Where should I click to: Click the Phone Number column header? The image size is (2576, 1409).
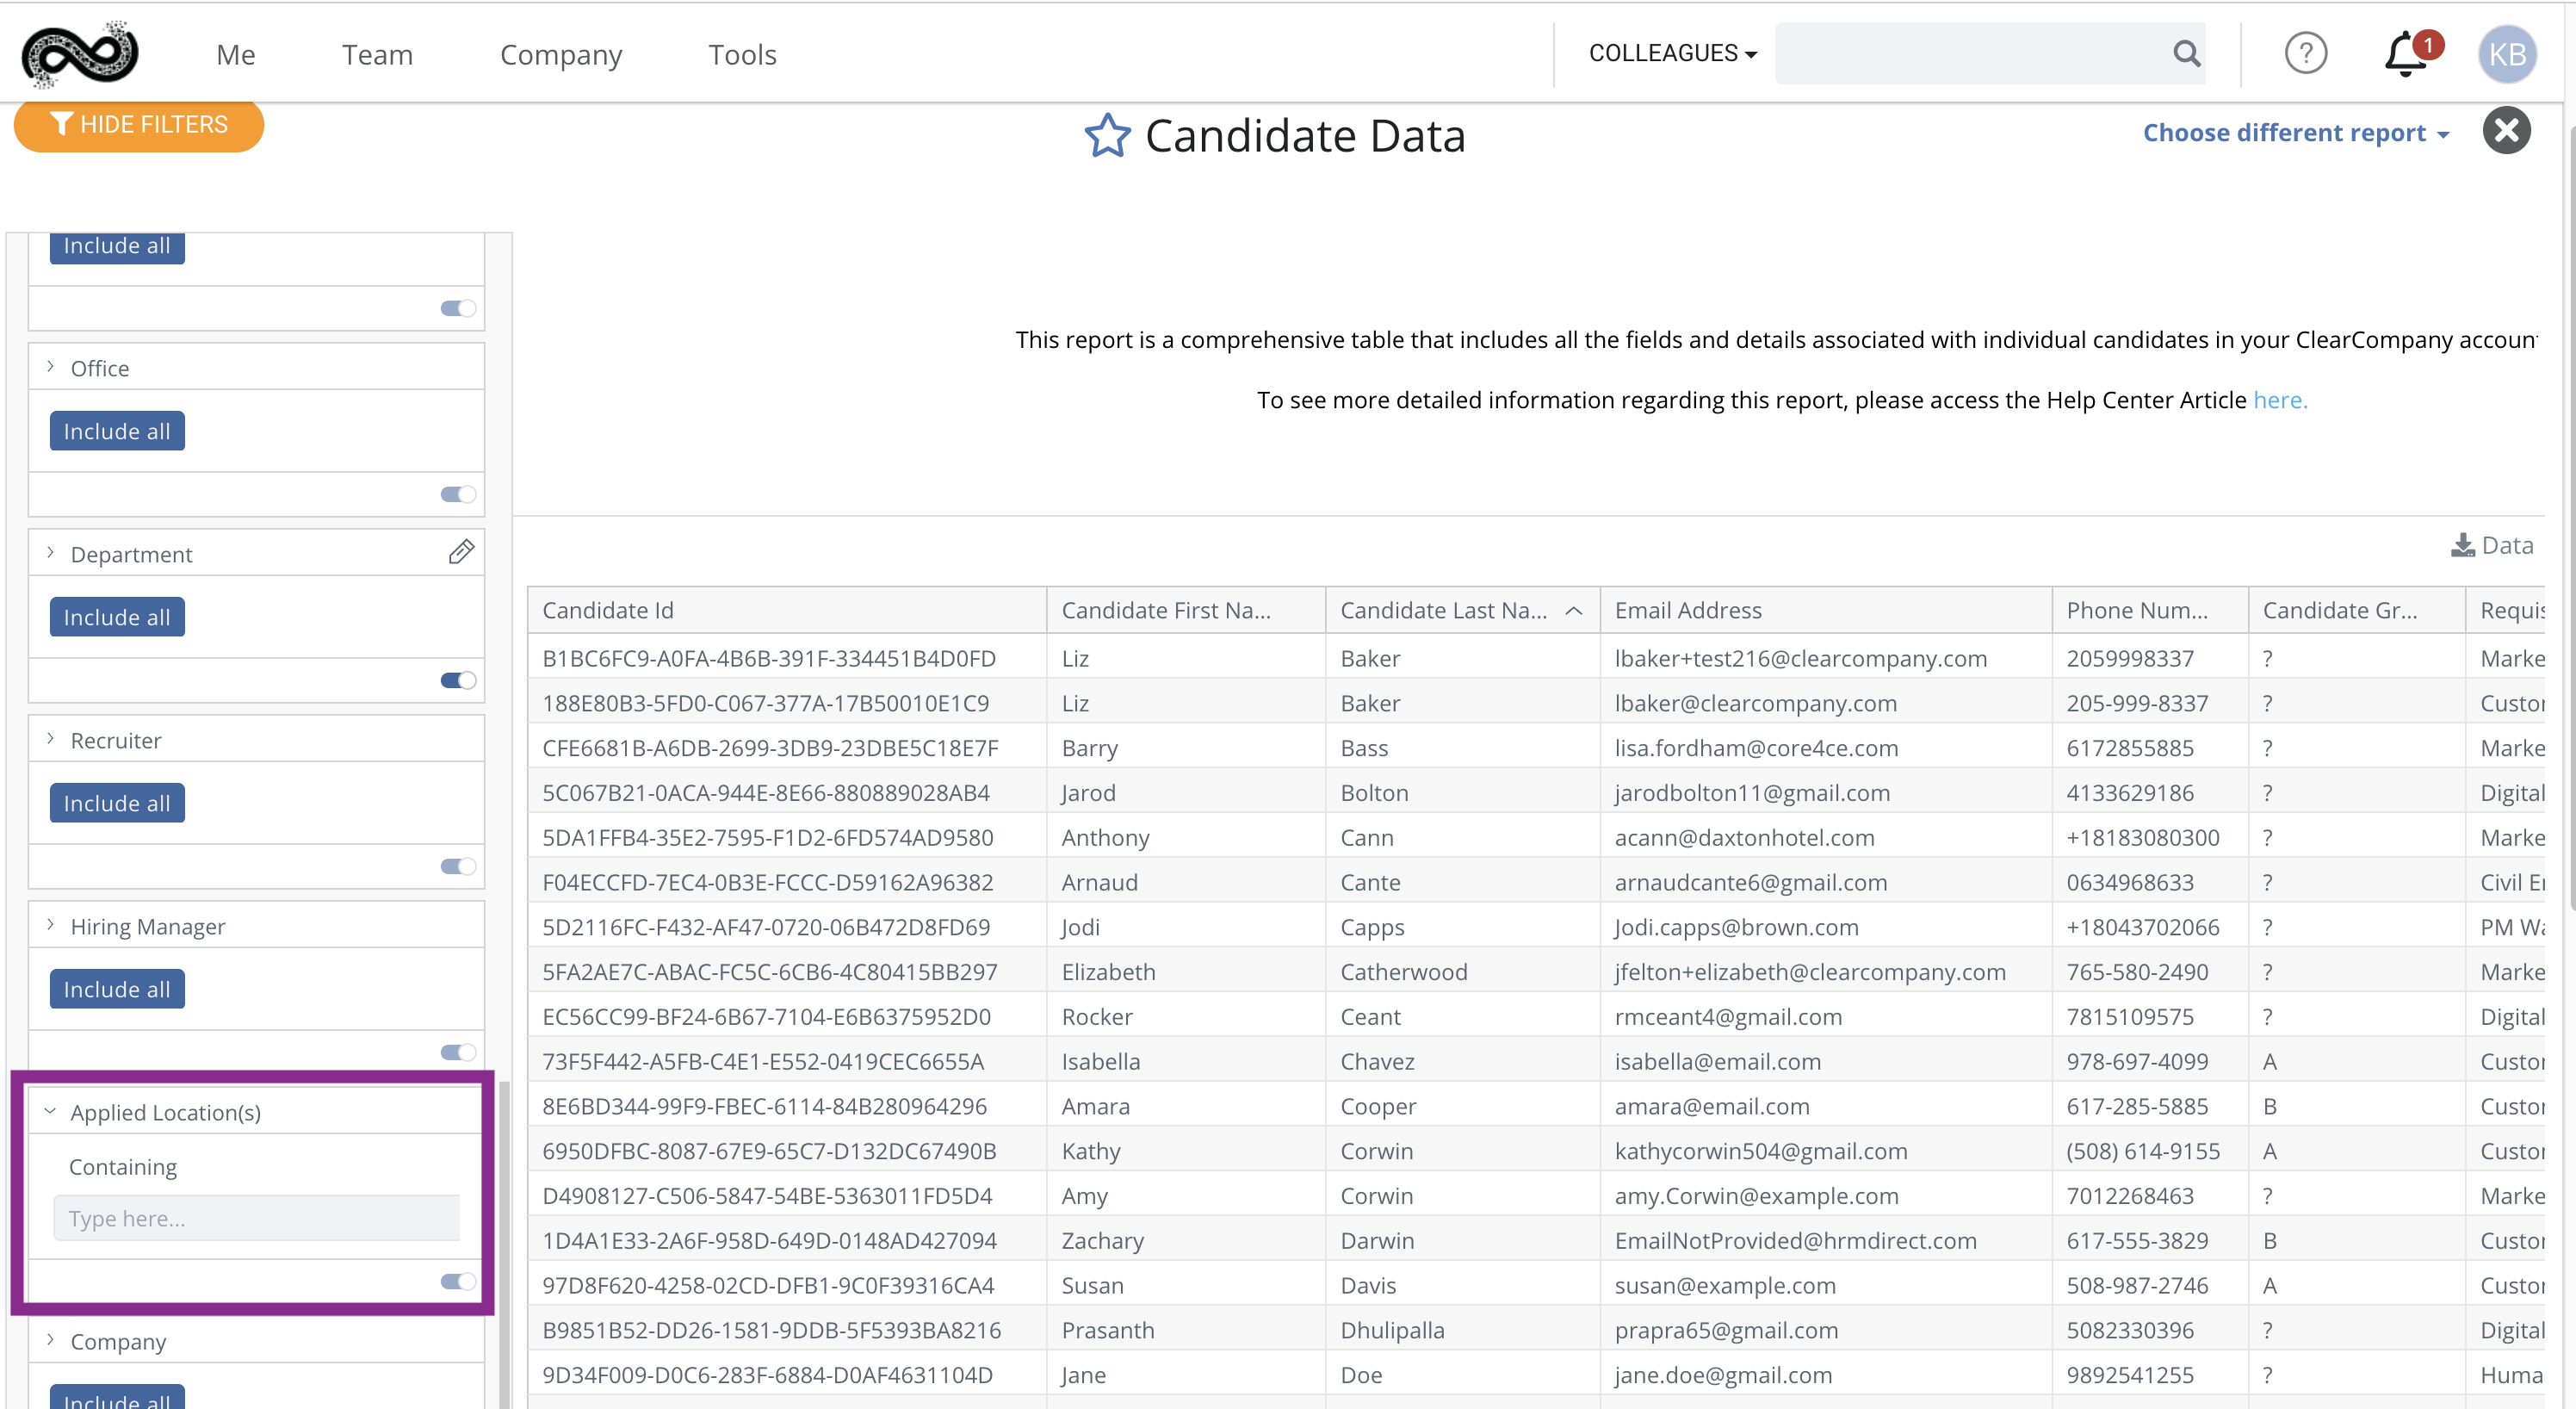tap(2150, 610)
